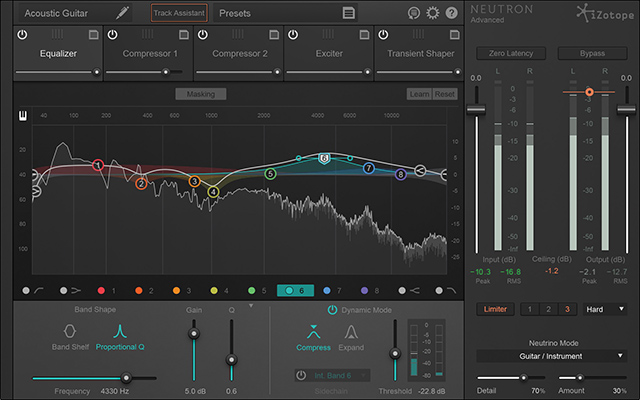This screenshot has width=640, height=400.
Task: Select the Exciter module tab
Action: click(x=329, y=53)
